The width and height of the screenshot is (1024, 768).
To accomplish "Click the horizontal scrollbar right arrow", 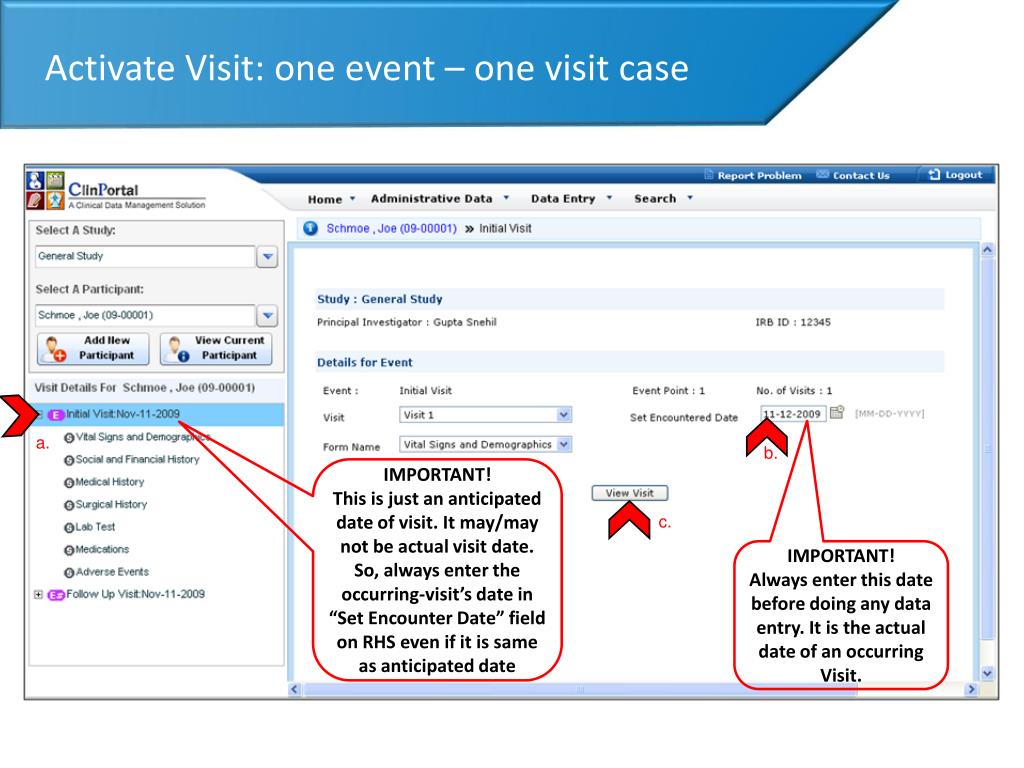I will (x=972, y=689).
